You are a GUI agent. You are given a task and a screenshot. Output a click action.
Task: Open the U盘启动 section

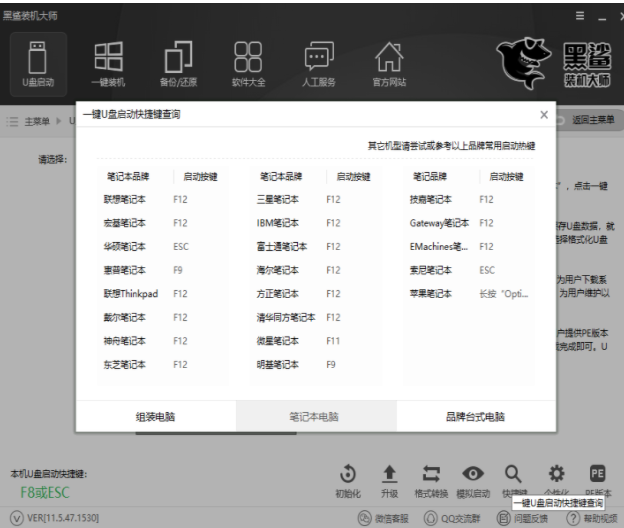[x=38, y=64]
